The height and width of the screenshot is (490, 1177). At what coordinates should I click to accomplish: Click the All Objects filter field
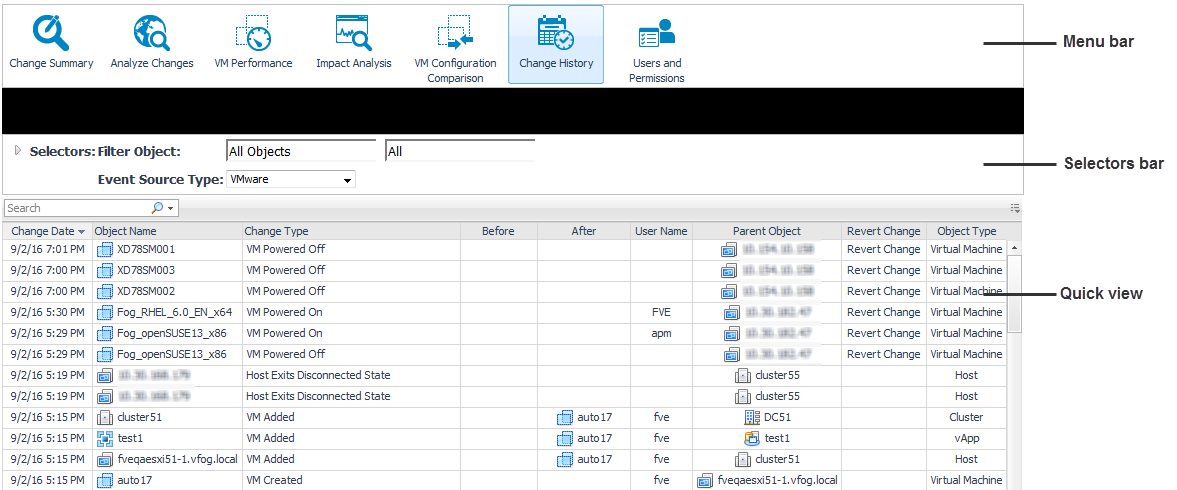pos(301,151)
